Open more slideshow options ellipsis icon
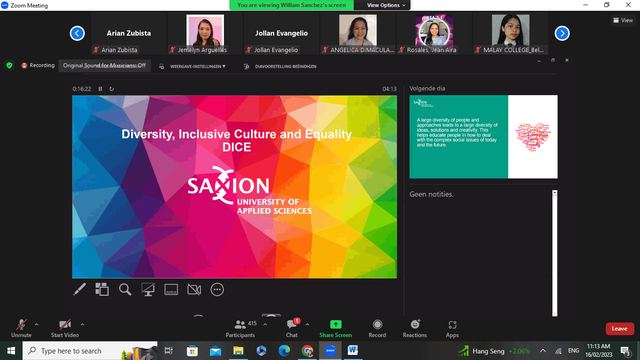The image size is (640, 360). click(x=217, y=289)
